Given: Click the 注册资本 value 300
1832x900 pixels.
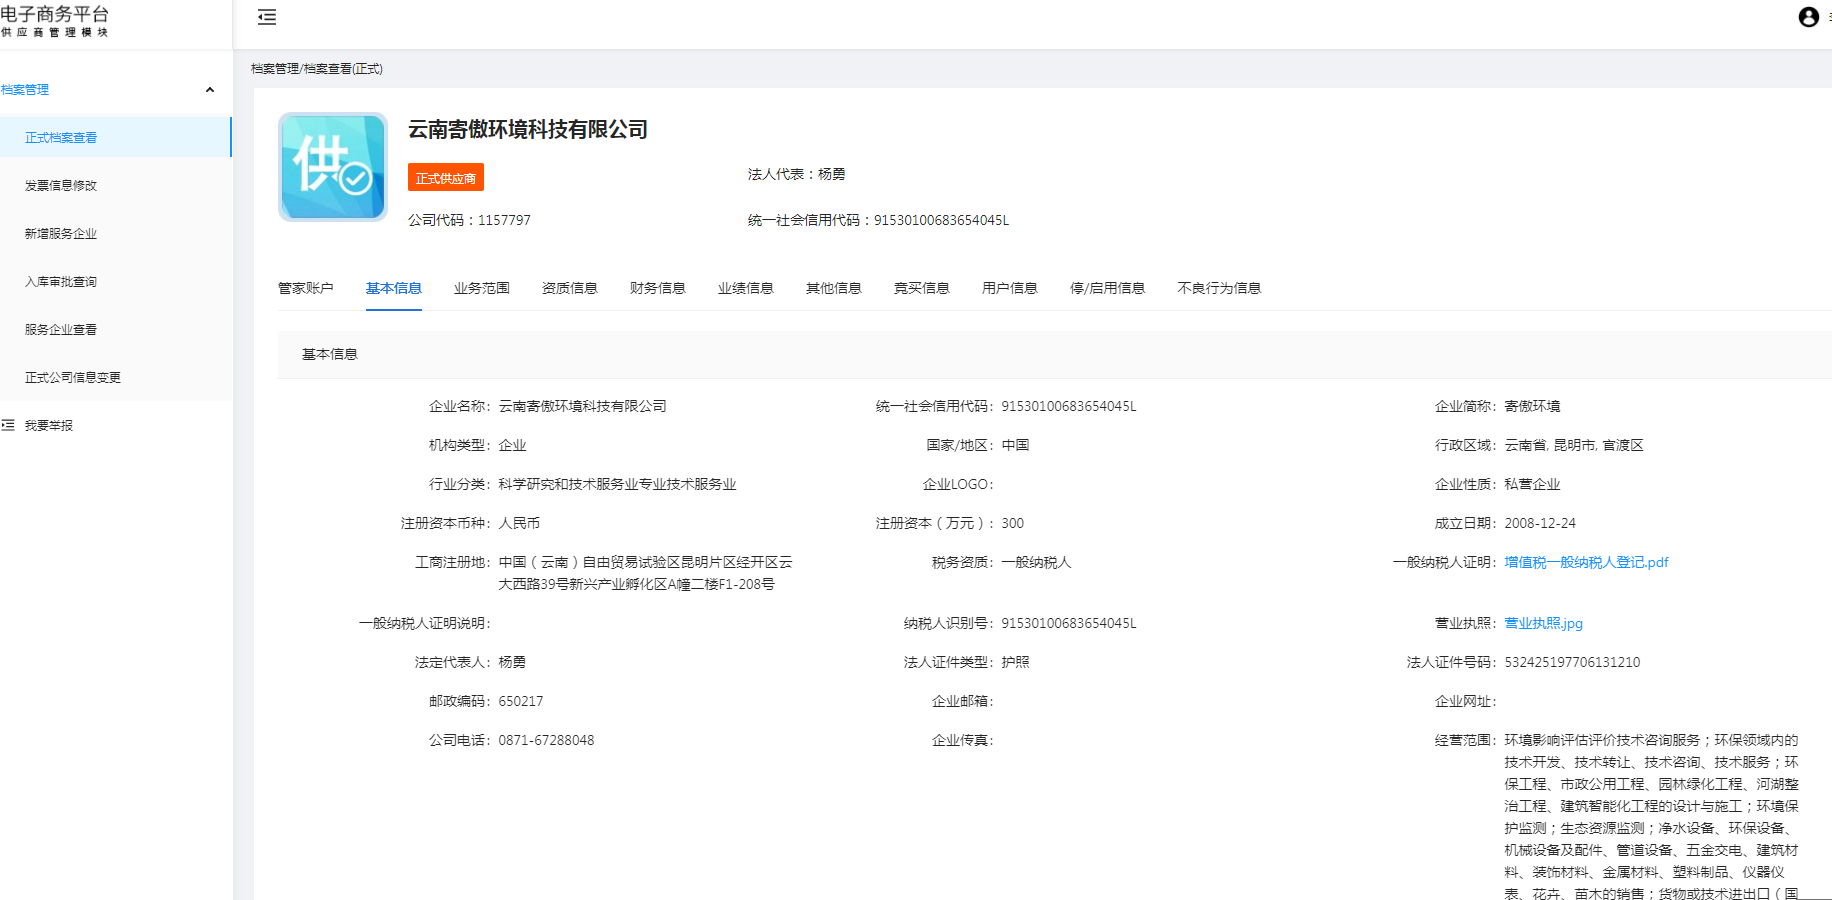Looking at the screenshot, I should coord(1013,523).
